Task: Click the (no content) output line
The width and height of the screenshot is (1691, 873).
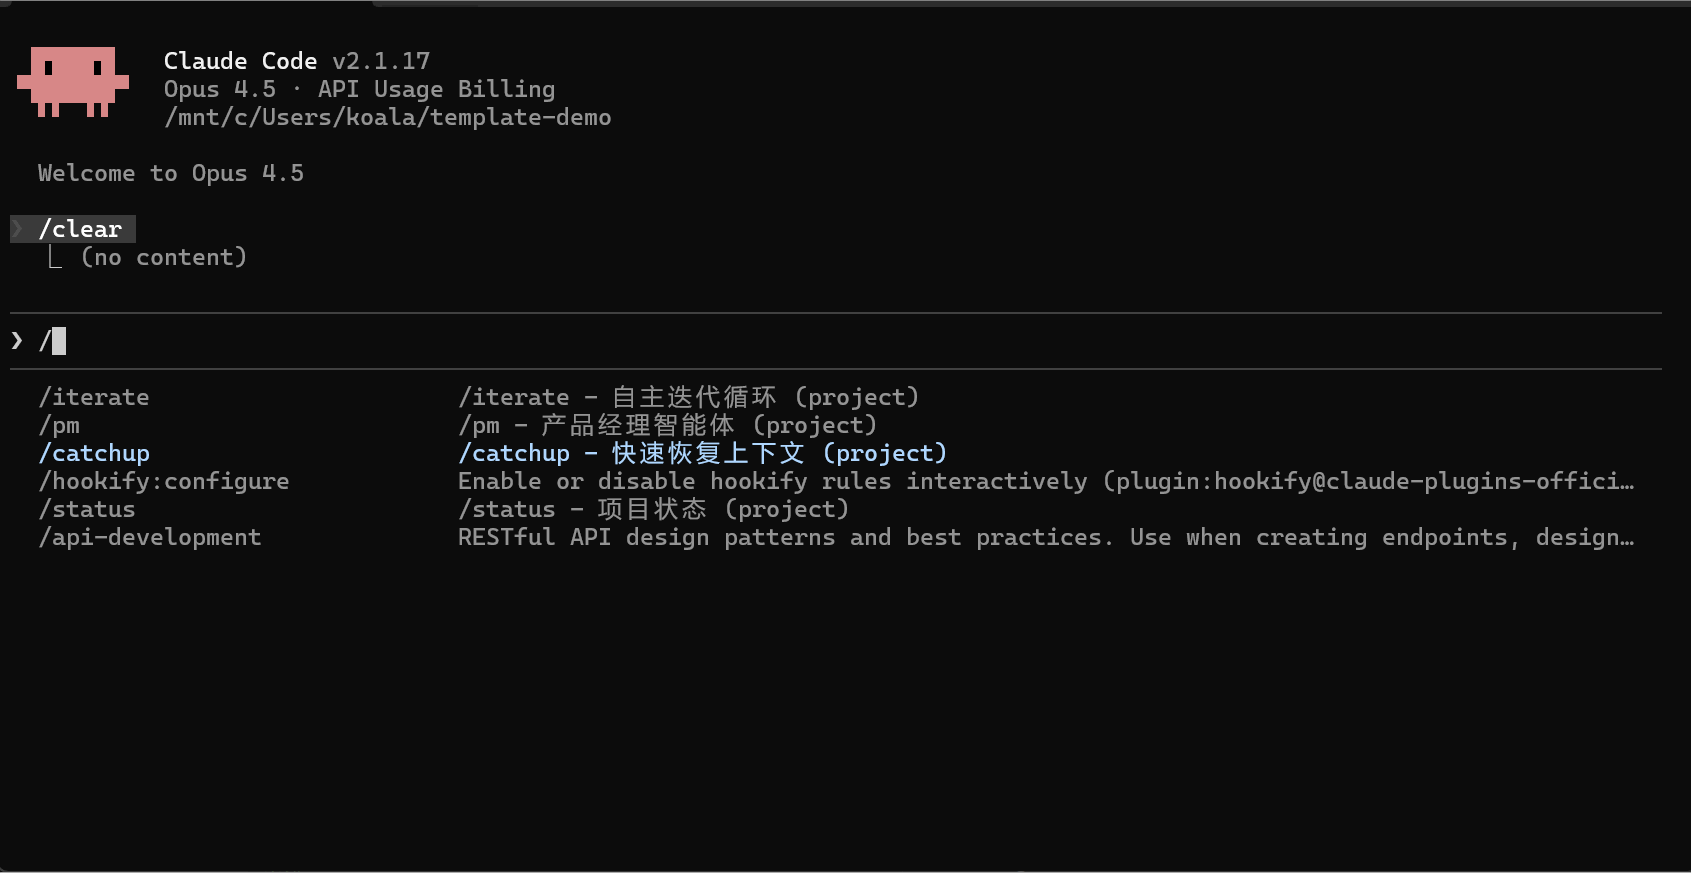Action: click(164, 257)
